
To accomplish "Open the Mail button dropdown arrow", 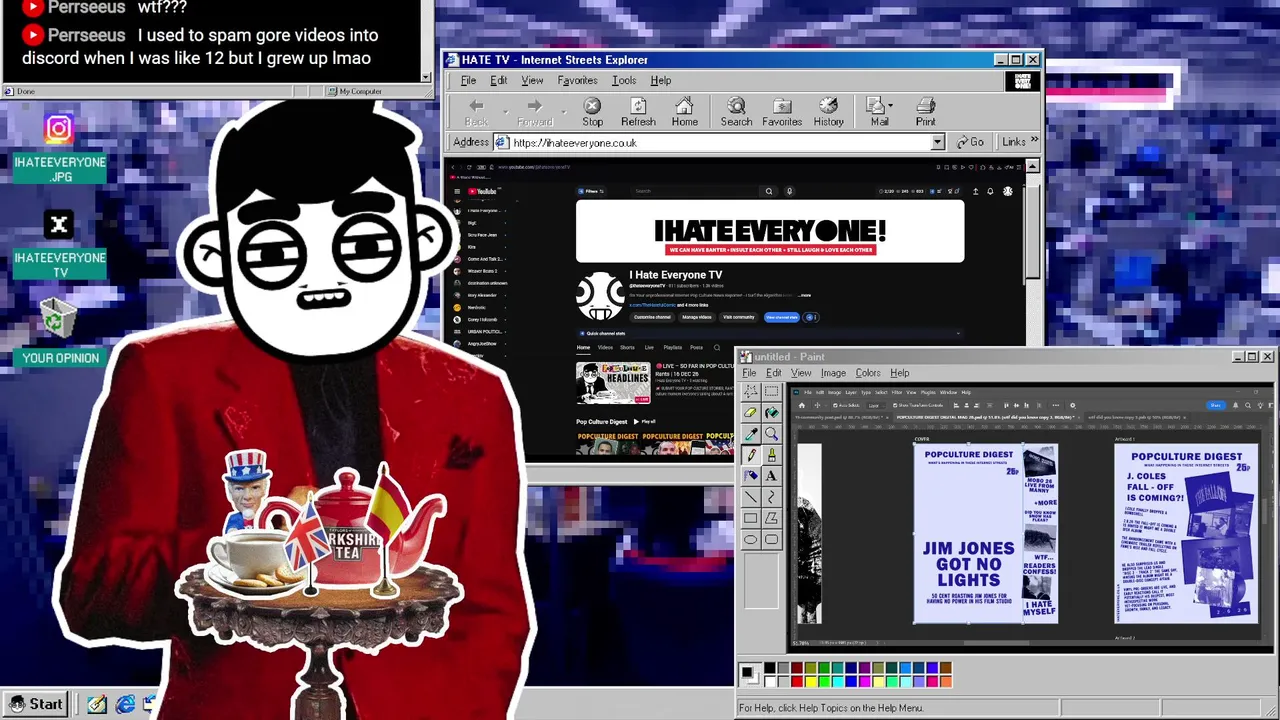I will pyautogui.click(x=888, y=104).
